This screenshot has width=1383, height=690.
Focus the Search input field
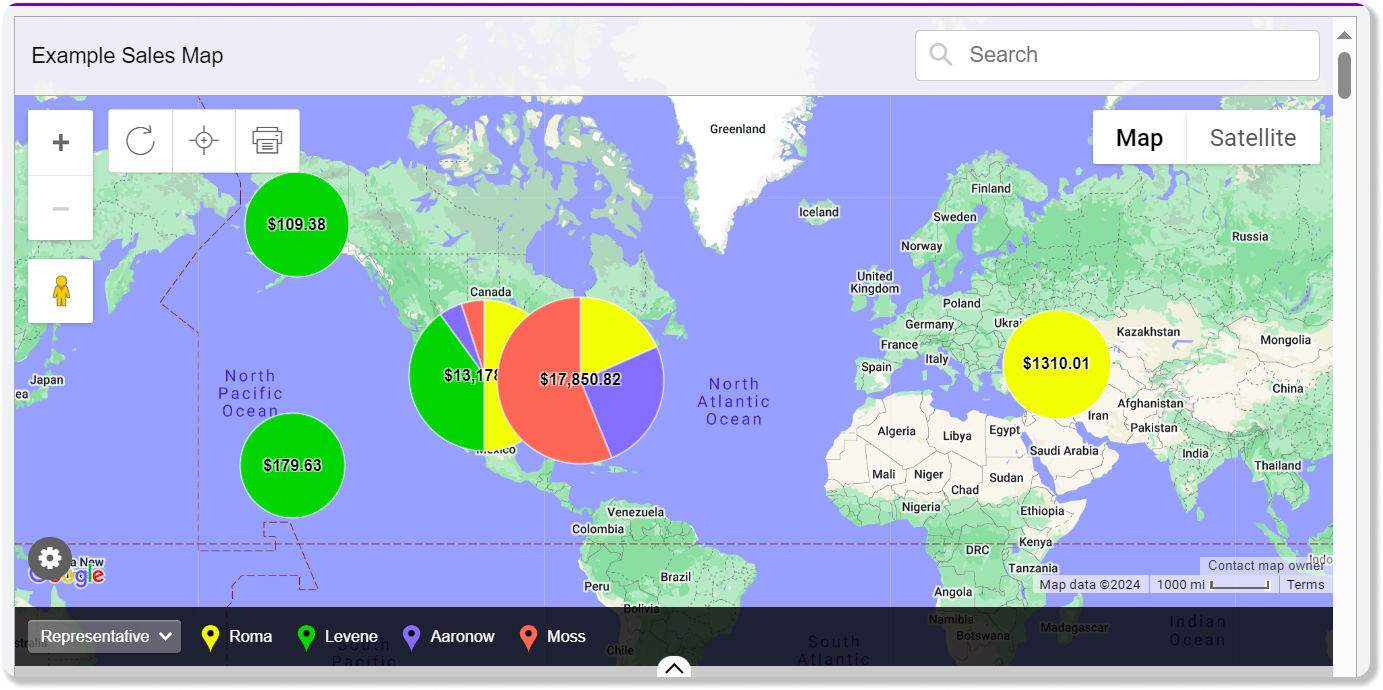1117,55
